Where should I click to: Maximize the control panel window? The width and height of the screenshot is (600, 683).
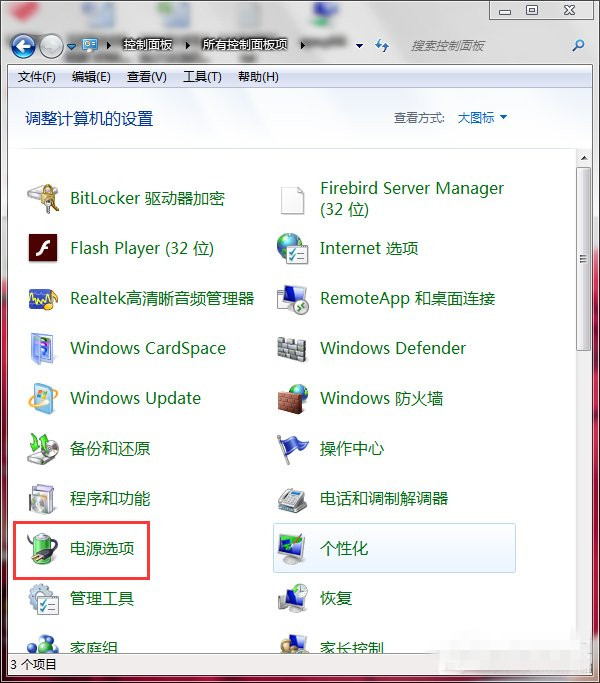click(532, 10)
